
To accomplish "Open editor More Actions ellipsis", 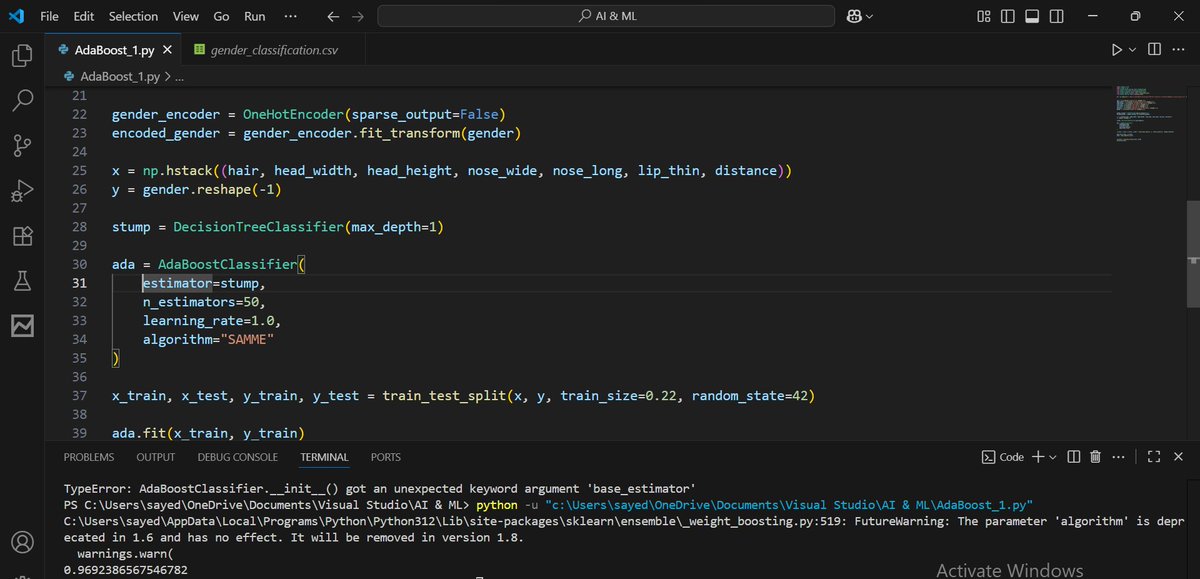I will pyautogui.click(x=1177, y=49).
